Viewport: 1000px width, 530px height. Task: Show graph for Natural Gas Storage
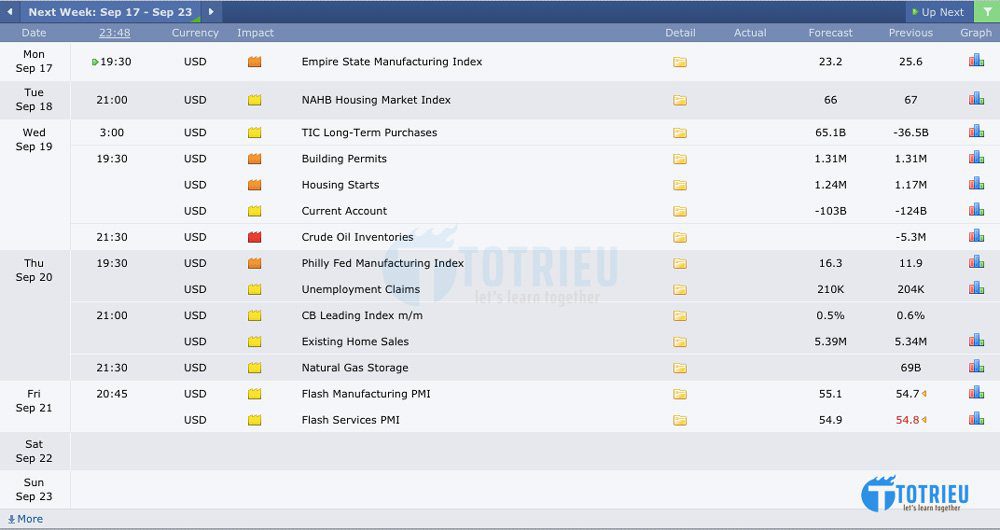[x=976, y=367]
